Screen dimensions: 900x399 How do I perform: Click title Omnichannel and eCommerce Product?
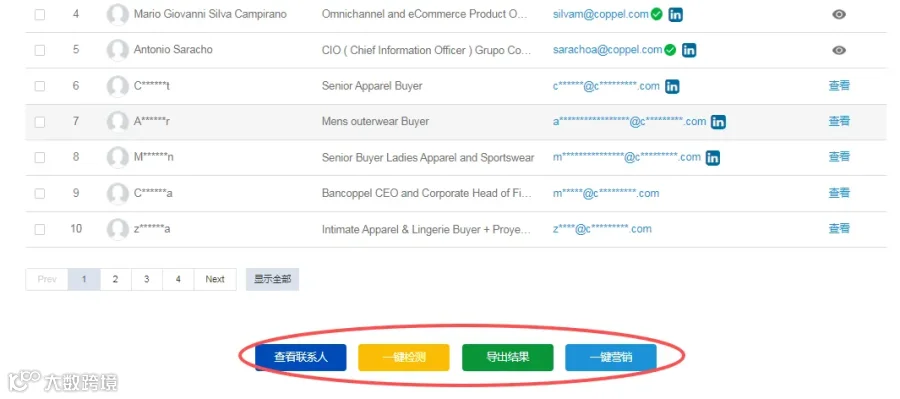(x=424, y=14)
